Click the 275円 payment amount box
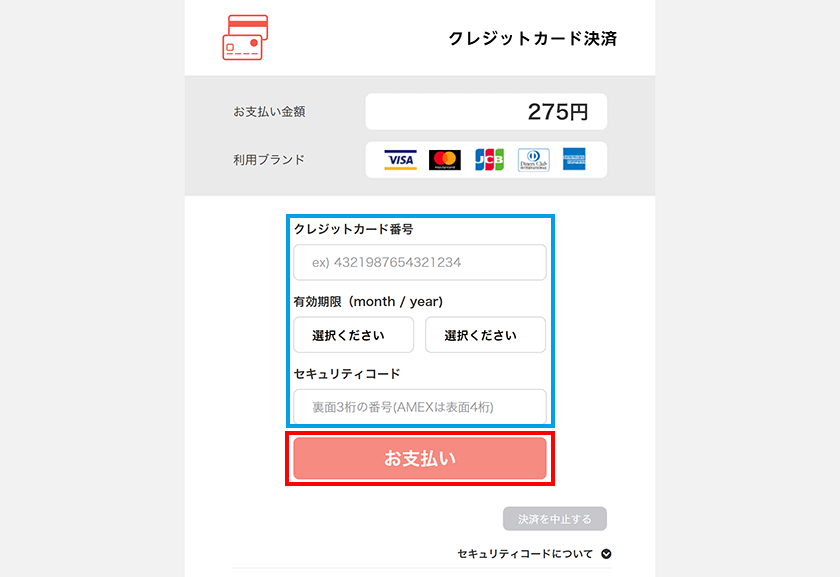 486,111
